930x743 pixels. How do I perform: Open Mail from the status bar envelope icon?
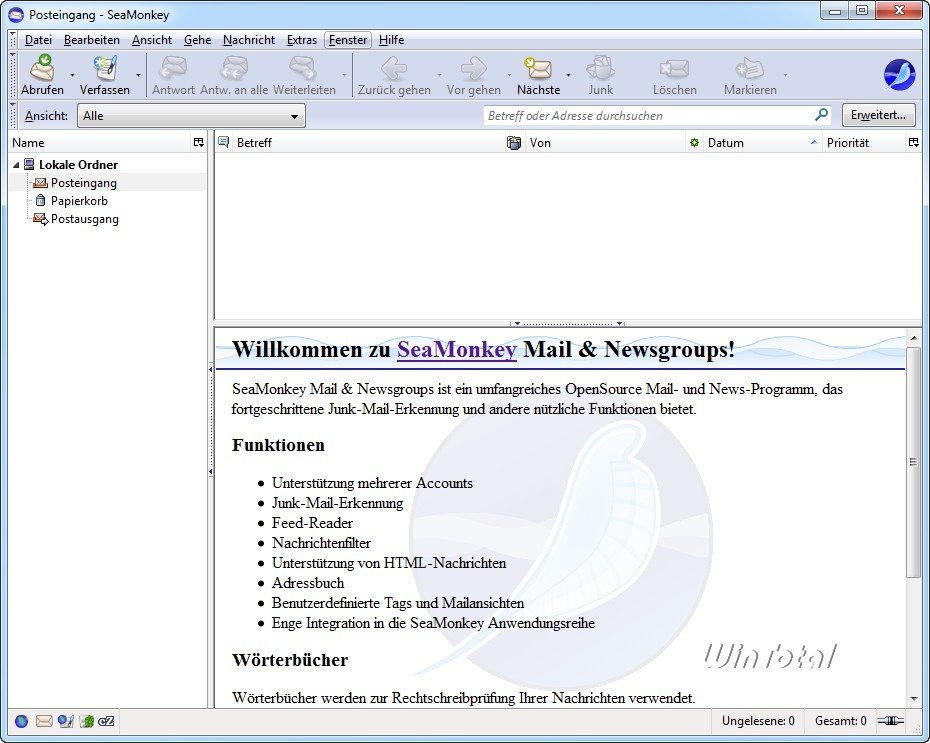(x=44, y=721)
